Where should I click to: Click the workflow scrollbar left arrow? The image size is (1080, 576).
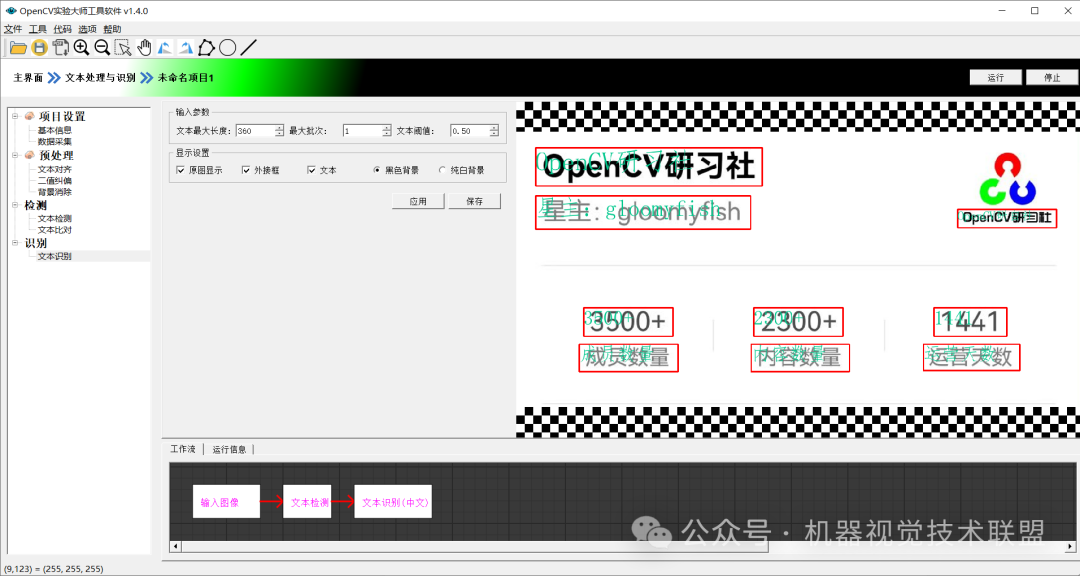[176, 547]
